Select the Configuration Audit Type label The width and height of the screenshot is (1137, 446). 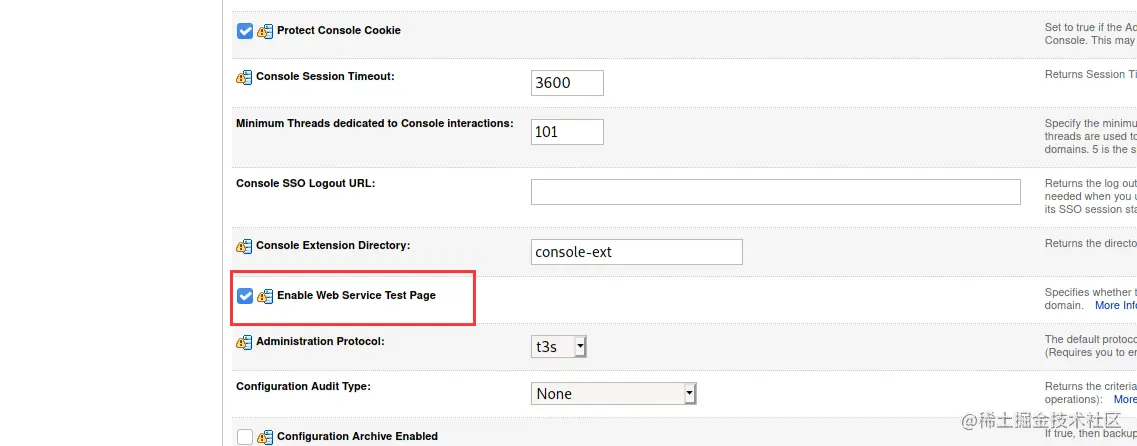304,387
